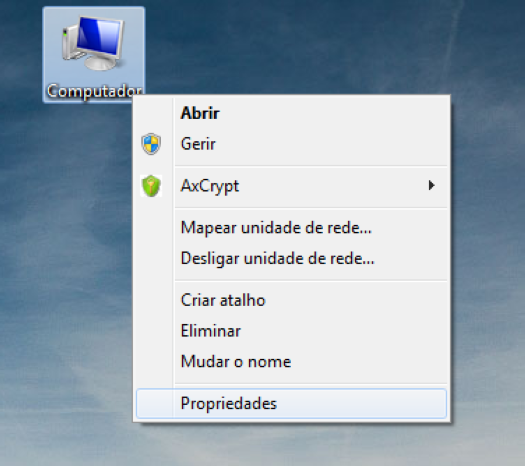Click the Computador icon text label

click(94, 91)
